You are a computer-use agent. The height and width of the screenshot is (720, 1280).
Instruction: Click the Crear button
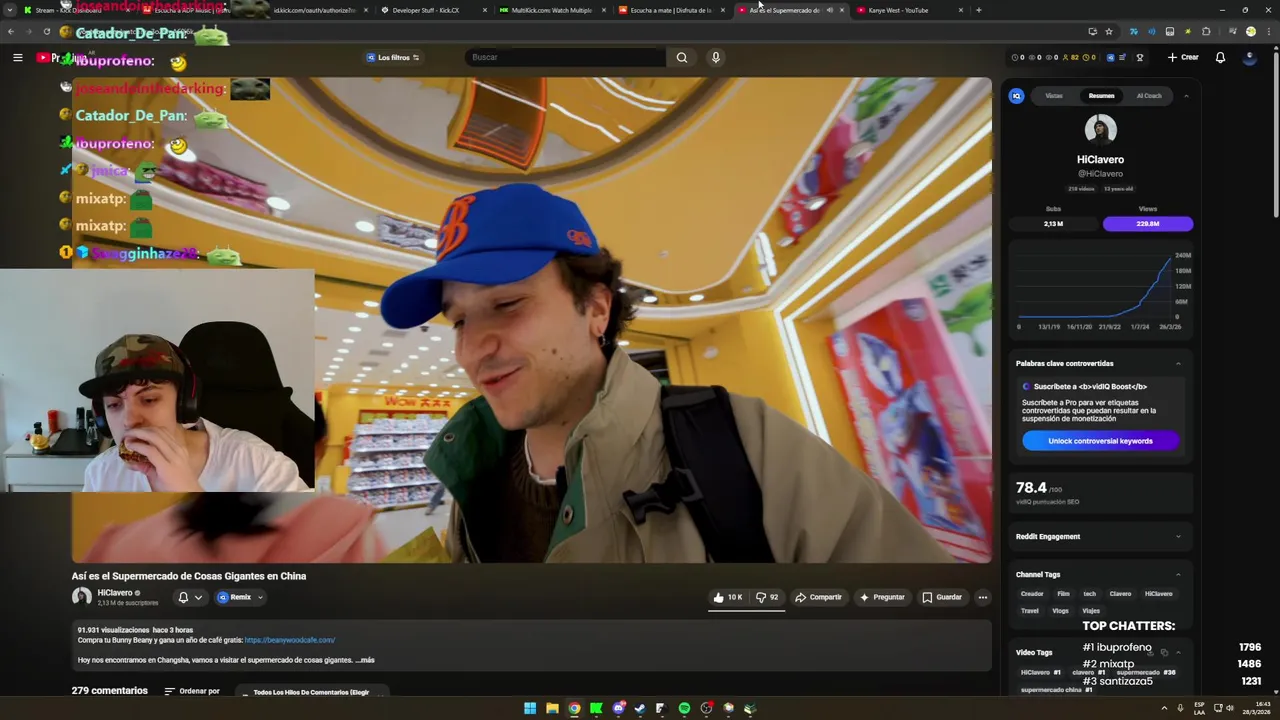1183,57
